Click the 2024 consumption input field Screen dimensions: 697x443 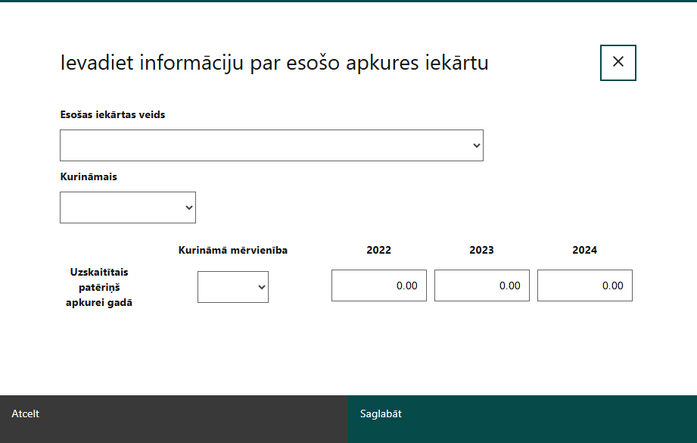[585, 285]
